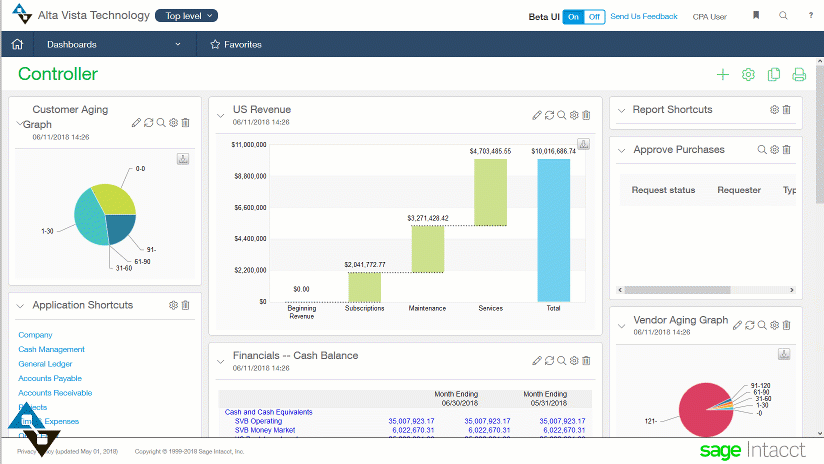Open the Approve Purchases magnifier icon
Viewport: 824px width, 464px height.
761,150
